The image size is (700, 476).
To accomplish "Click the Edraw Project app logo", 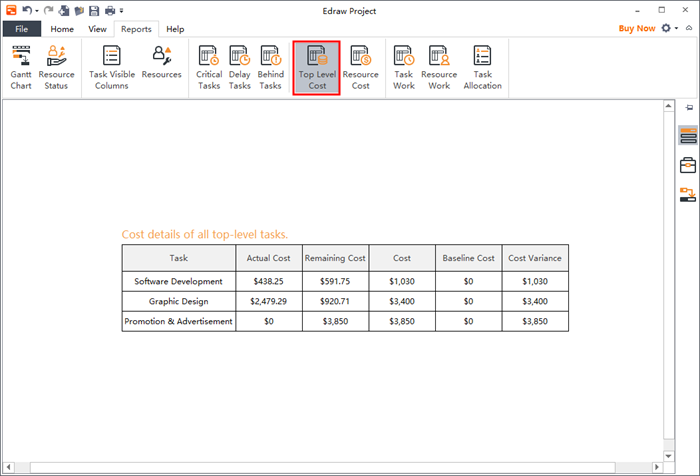I will [11, 10].
